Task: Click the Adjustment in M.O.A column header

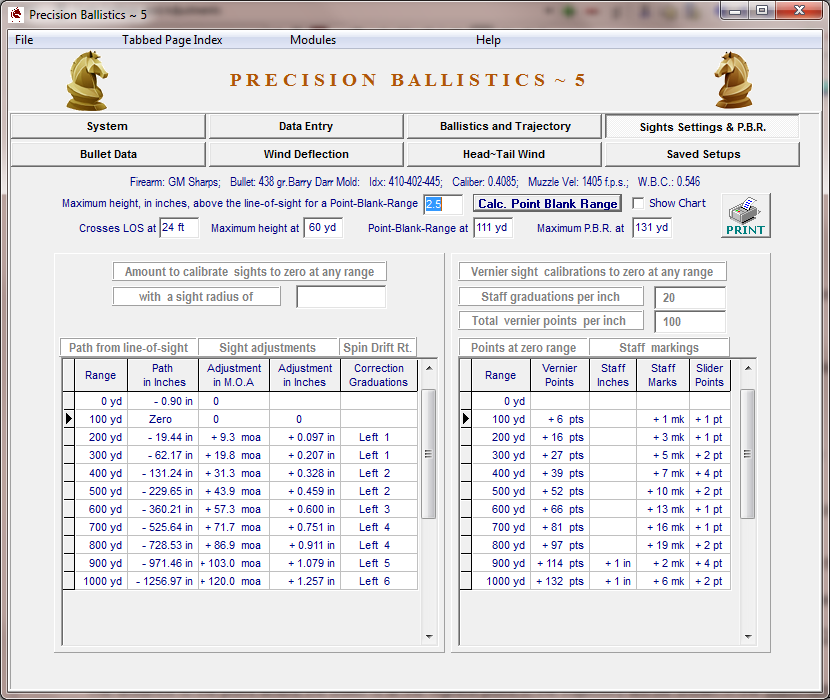Action: click(234, 375)
